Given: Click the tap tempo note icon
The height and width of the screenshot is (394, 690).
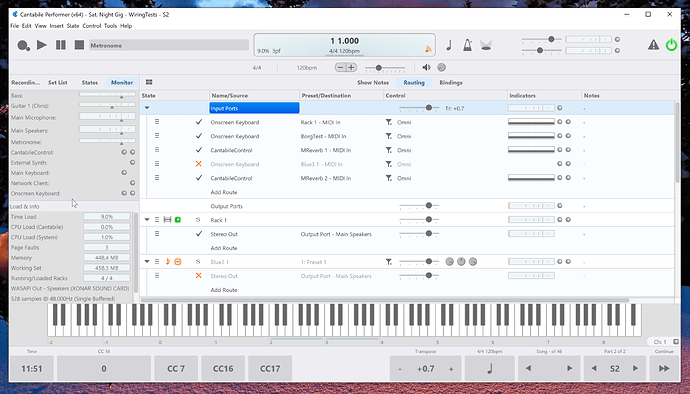Looking at the screenshot, I should [x=449, y=45].
